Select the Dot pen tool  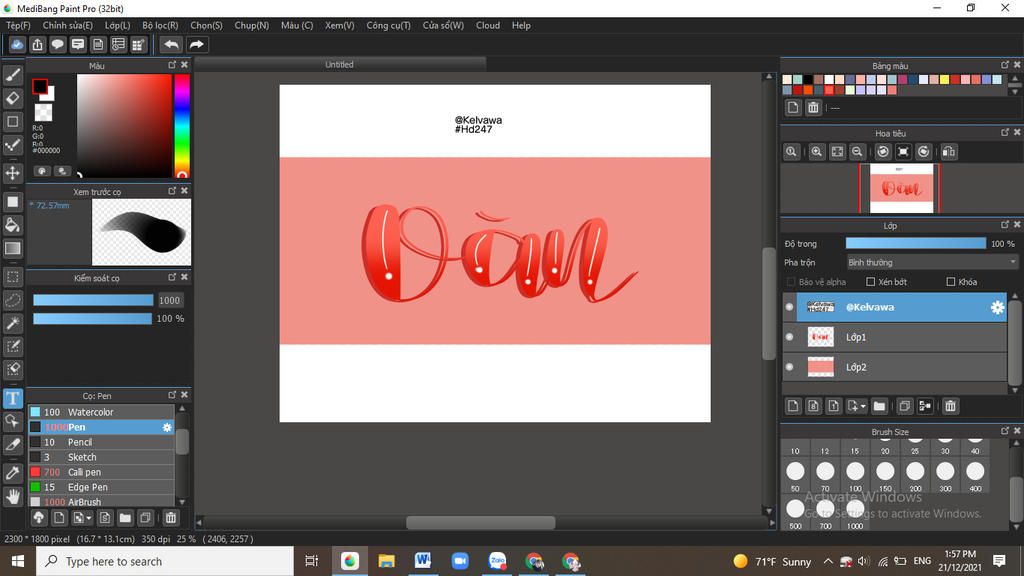pyautogui.click(x=12, y=145)
